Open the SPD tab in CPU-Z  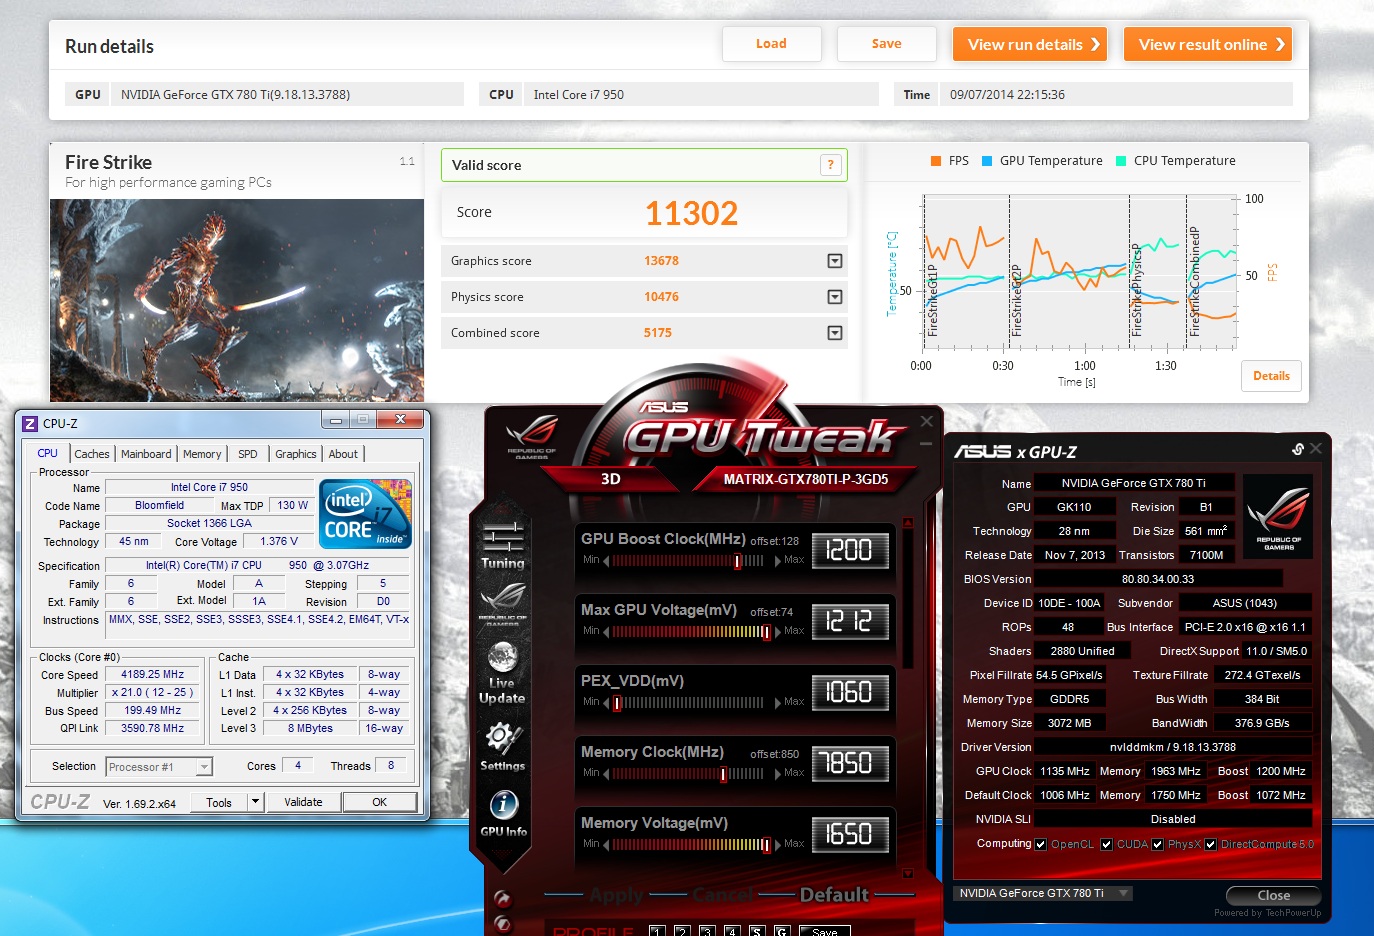point(247,454)
